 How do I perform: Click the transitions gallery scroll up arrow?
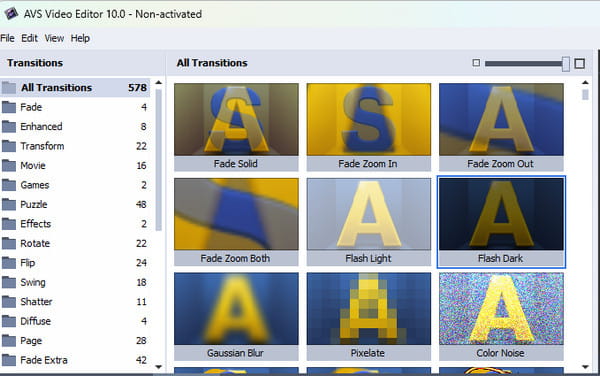coord(585,82)
